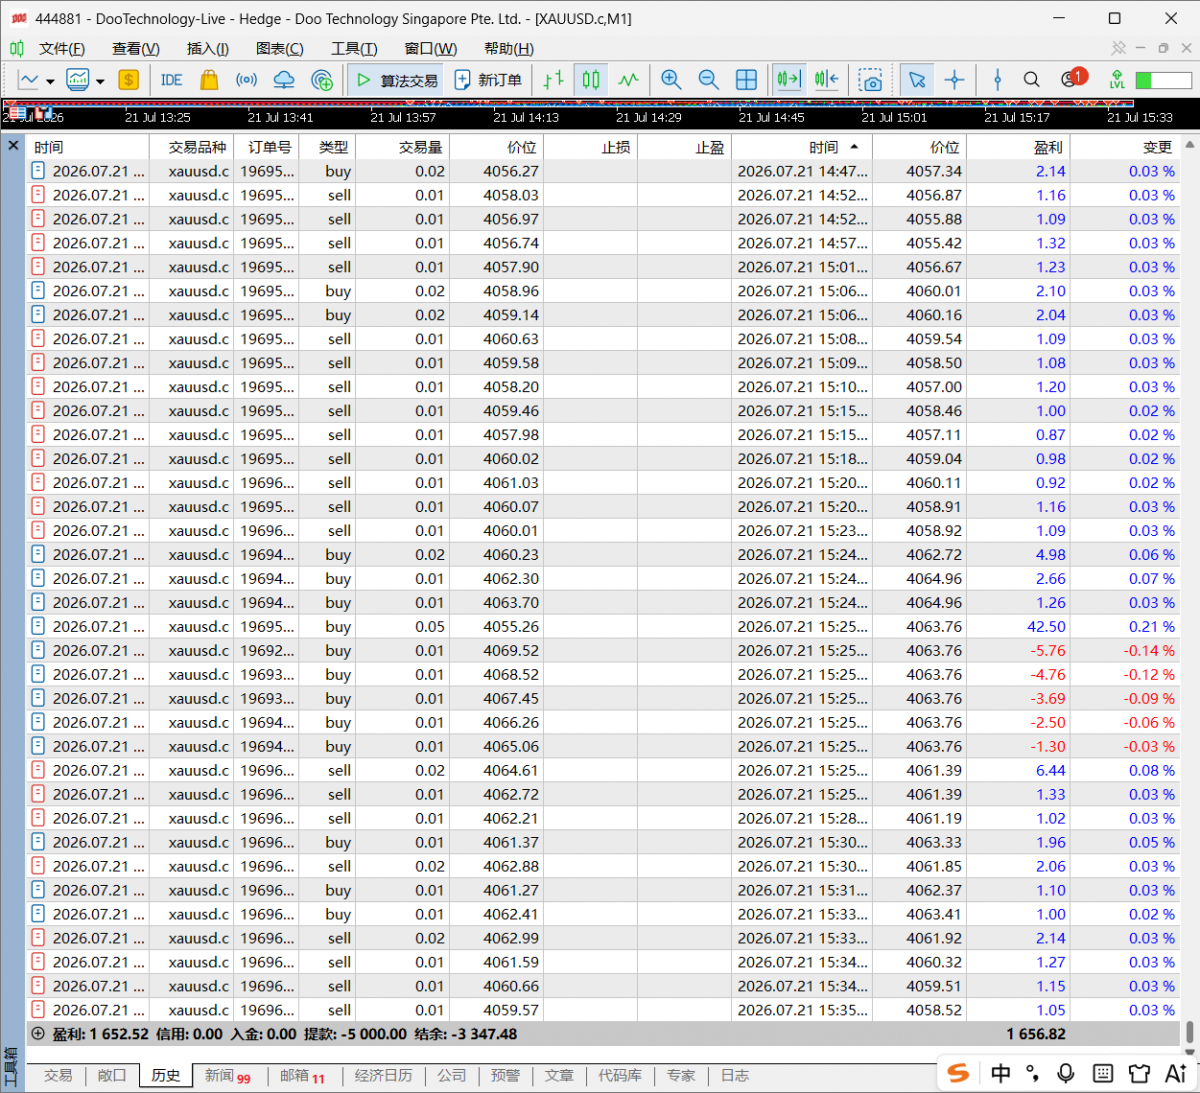Switch to the 经济日历 tab
This screenshot has height=1093, width=1200.
[x=384, y=1075]
